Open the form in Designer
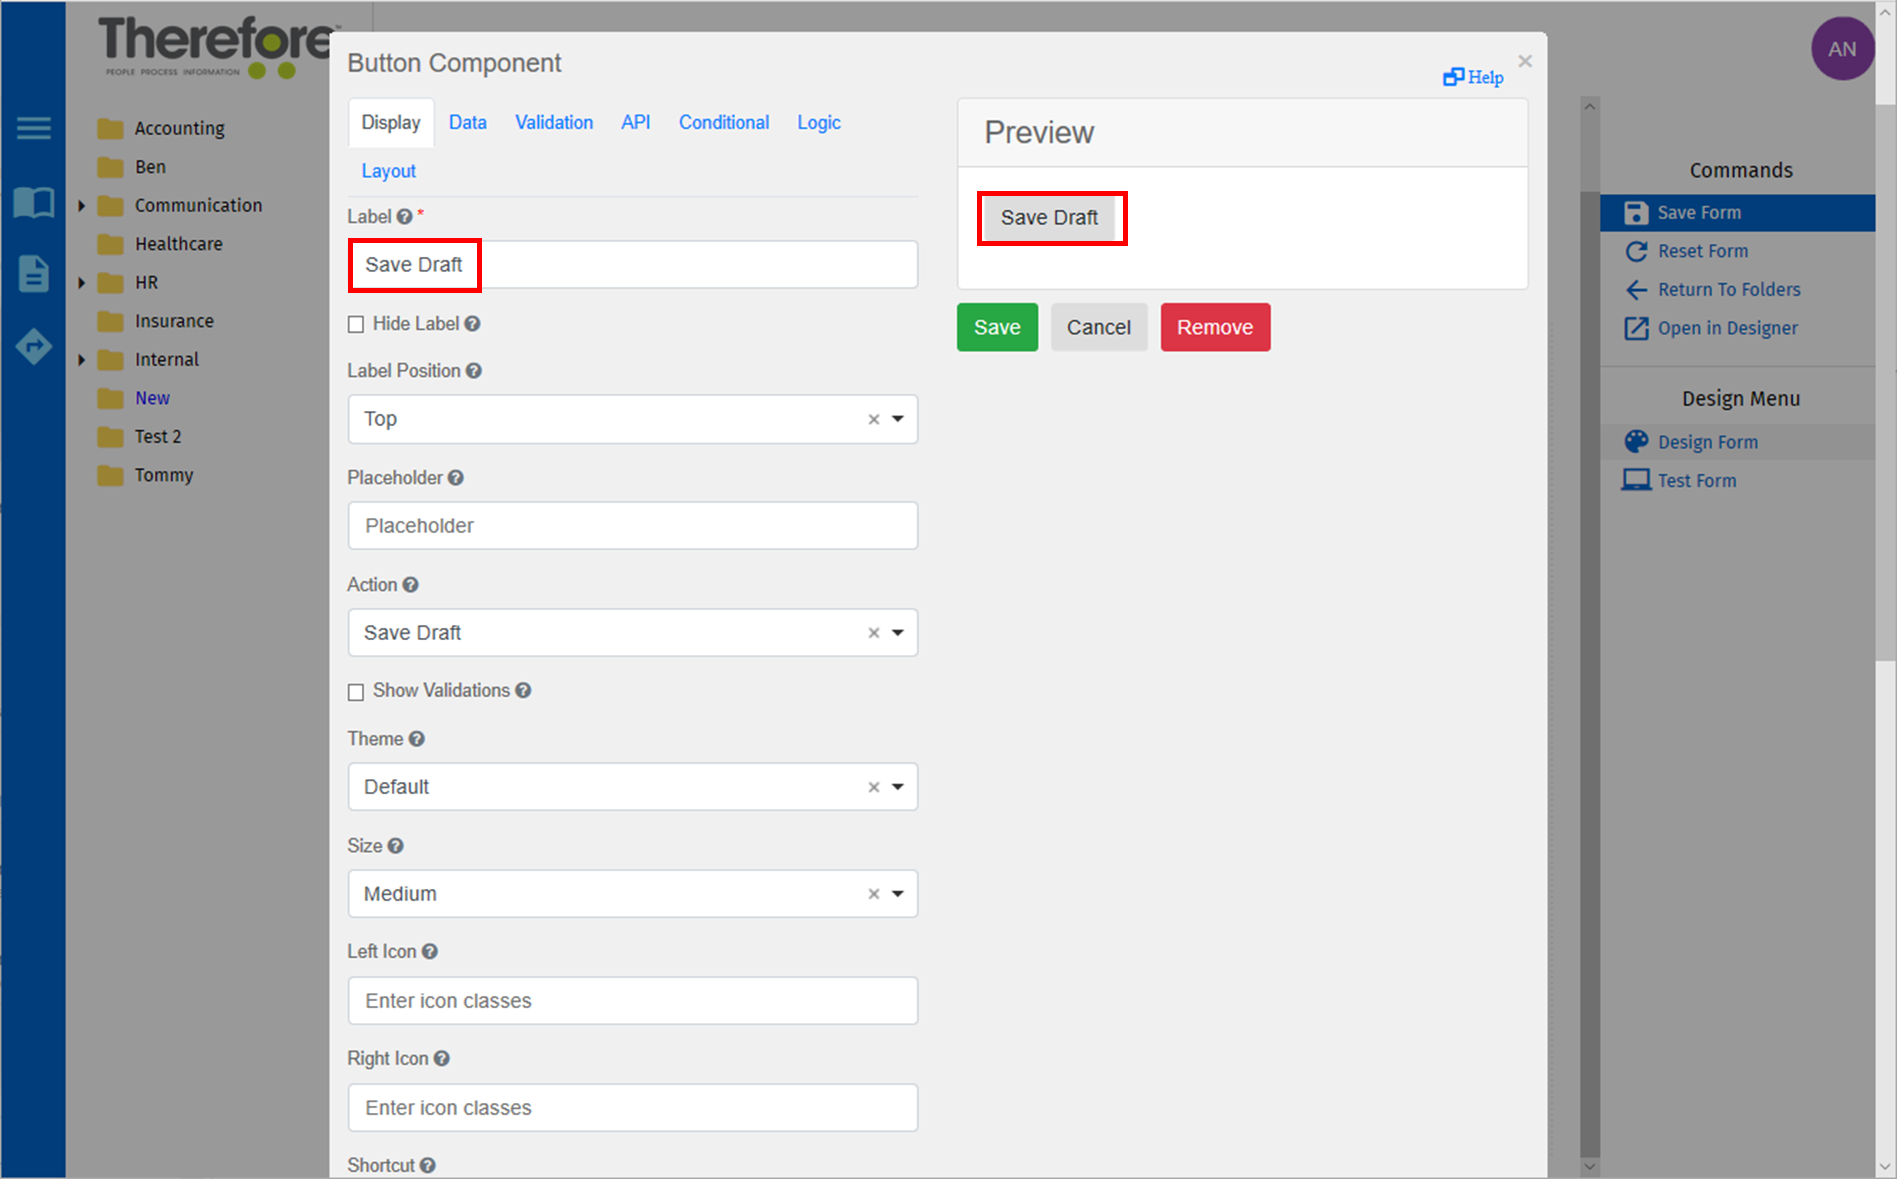Image resolution: width=1897 pixels, height=1179 pixels. pos(1636,328)
